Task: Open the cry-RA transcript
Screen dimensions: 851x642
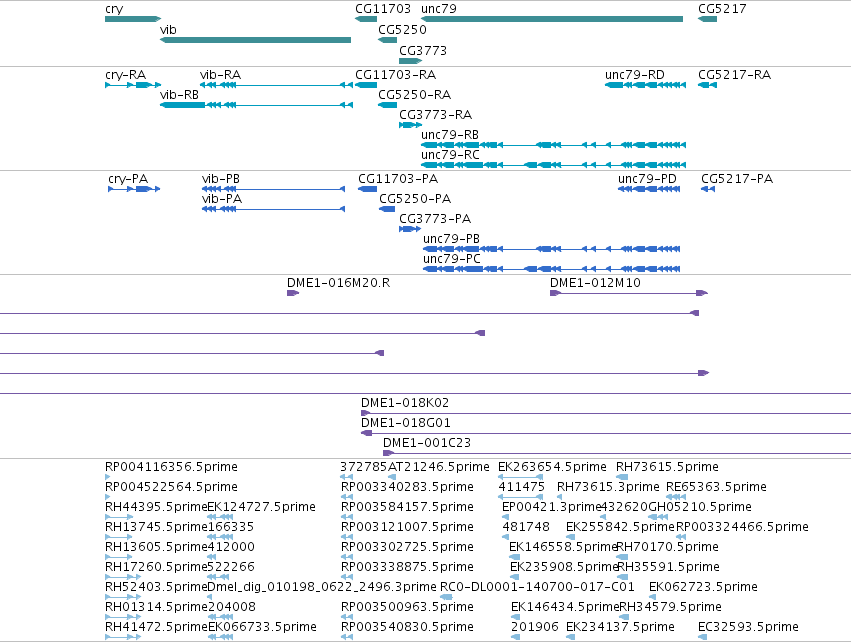Action: 133,85
